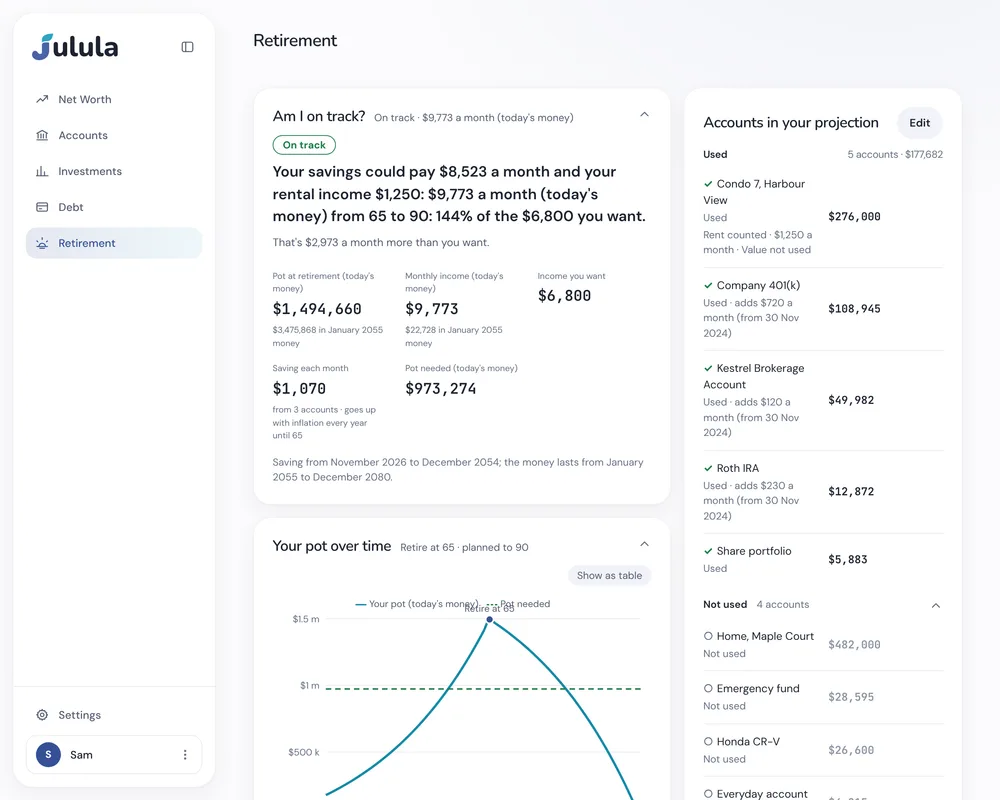Click the Retirement sunrise icon

coord(42,243)
